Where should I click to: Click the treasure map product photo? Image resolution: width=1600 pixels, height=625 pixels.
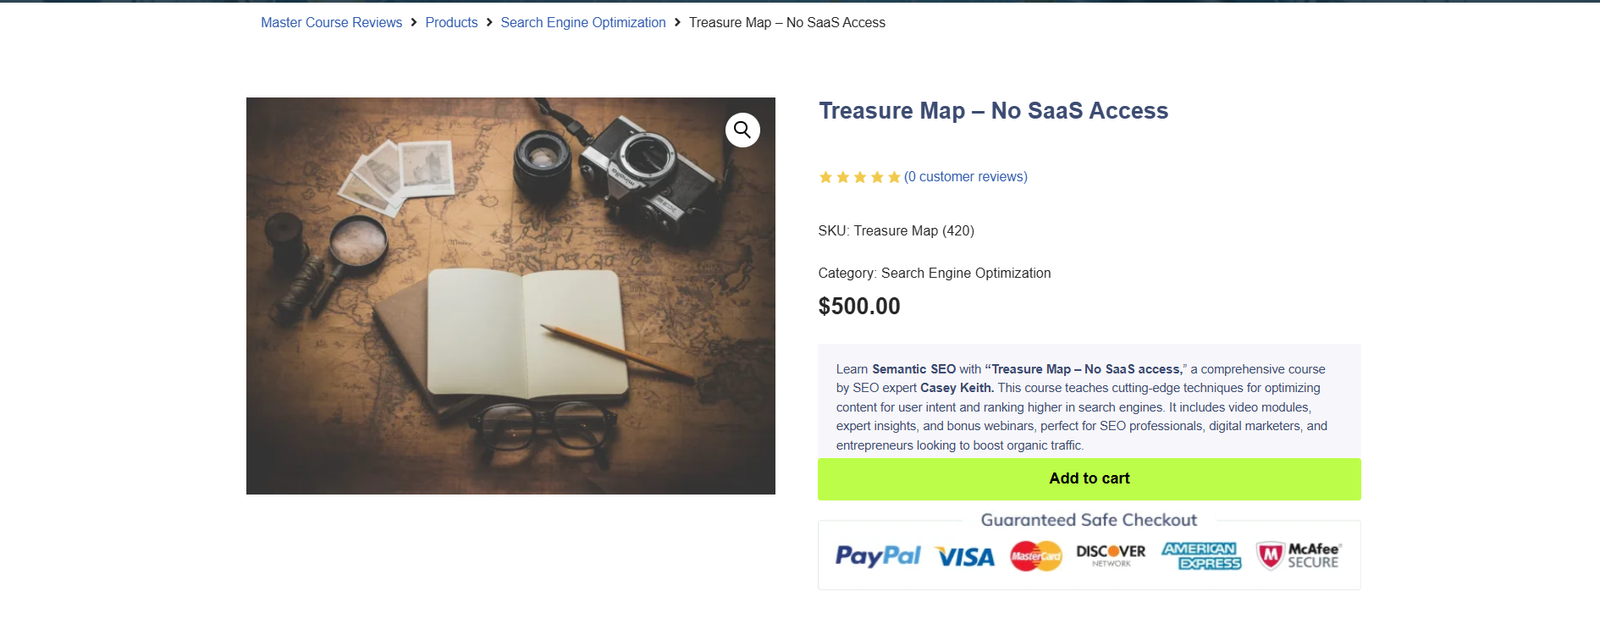[510, 295]
